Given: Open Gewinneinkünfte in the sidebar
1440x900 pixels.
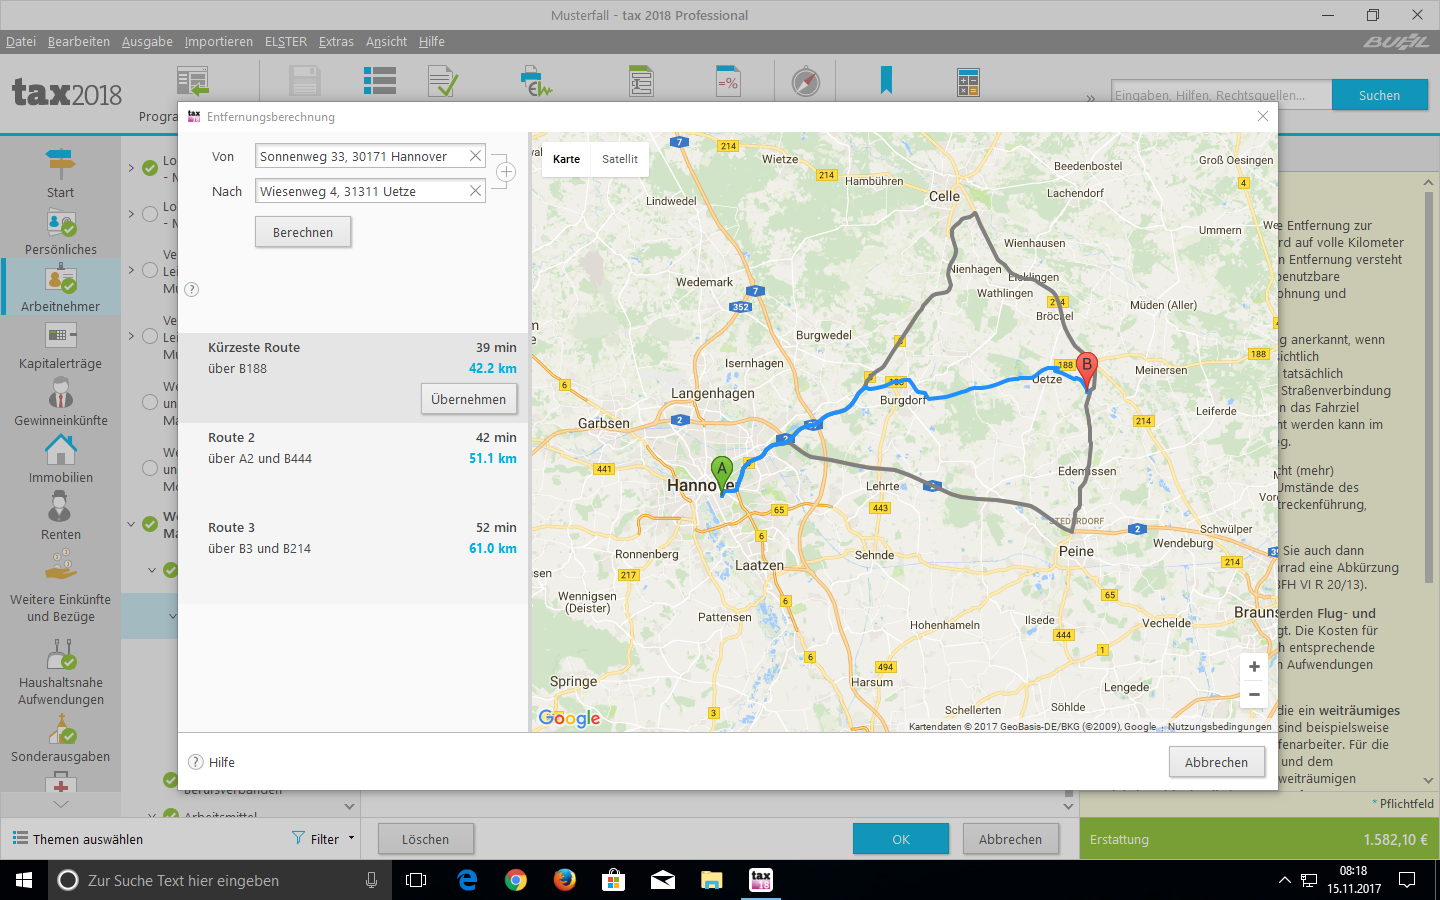Looking at the screenshot, I should (x=60, y=402).
